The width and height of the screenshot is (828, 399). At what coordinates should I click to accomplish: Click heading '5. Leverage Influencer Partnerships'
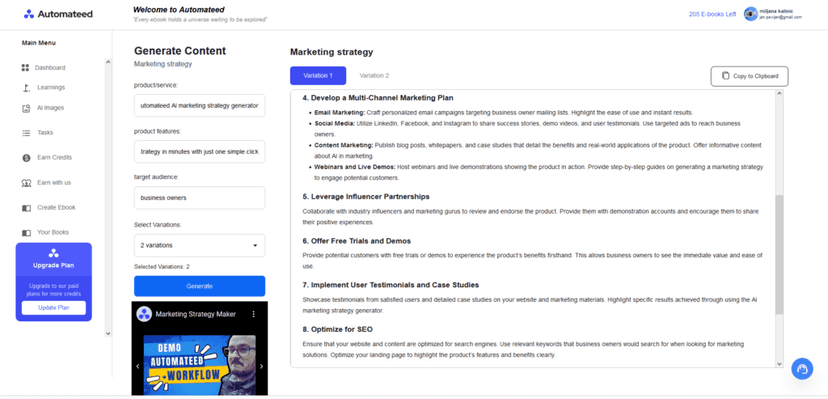[x=366, y=197]
